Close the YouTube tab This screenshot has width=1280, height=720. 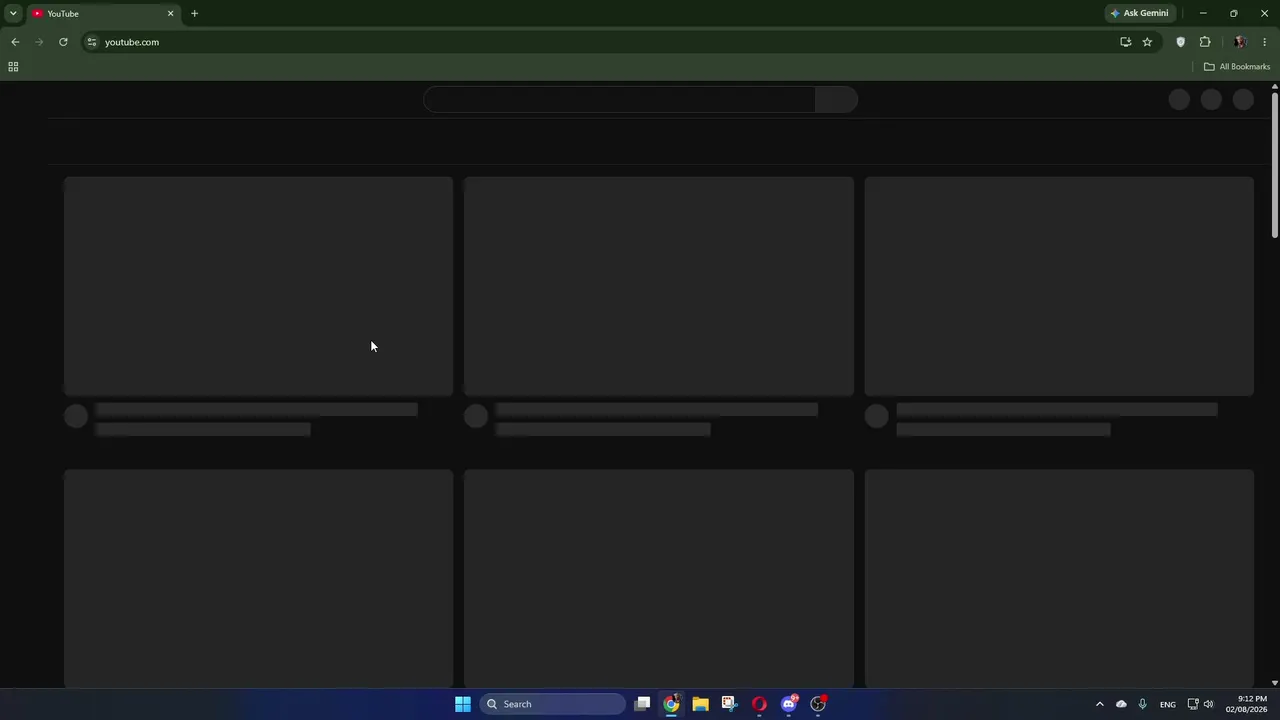[x=170, y=13]
